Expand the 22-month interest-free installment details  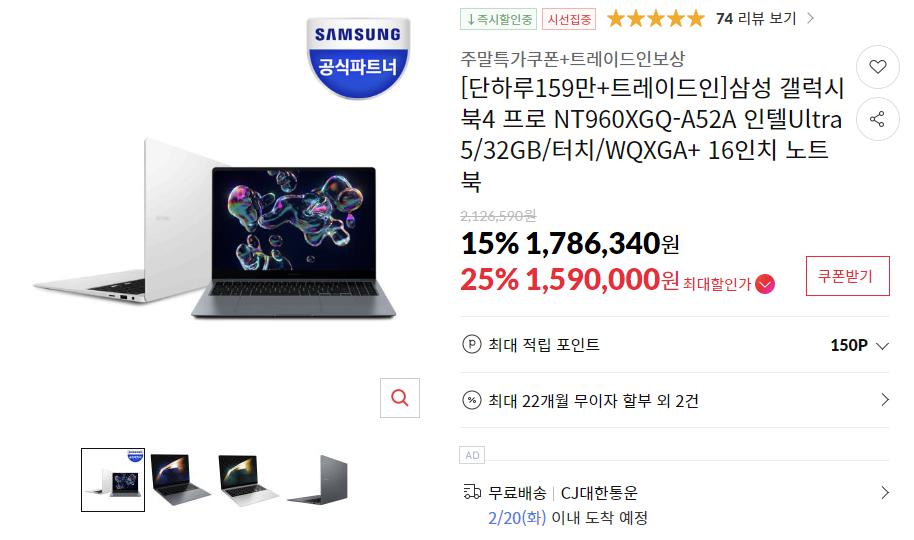(674, 401)
